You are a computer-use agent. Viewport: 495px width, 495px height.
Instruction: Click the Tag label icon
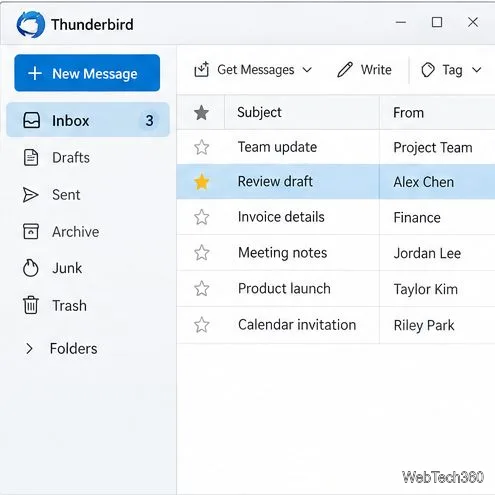[x=428, y=70]
